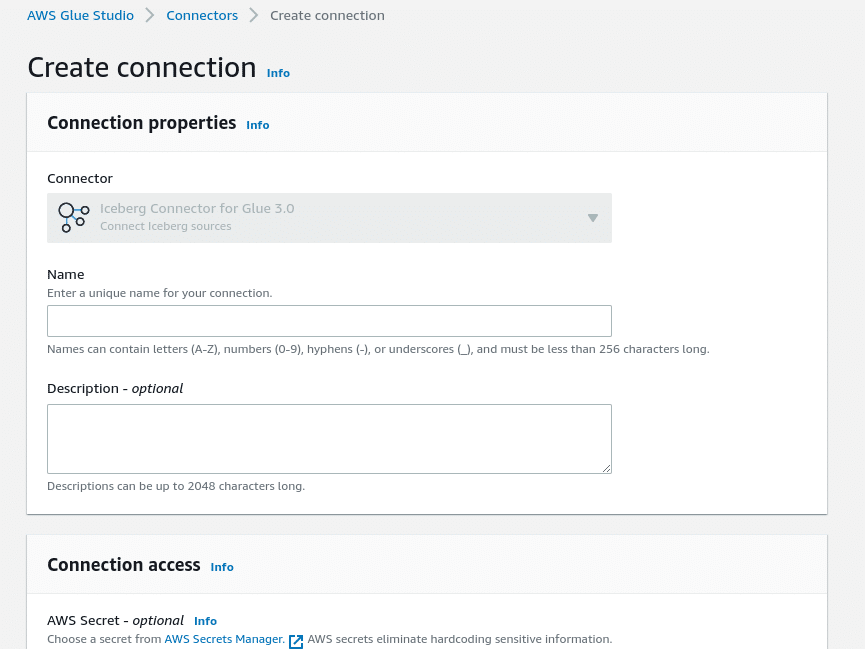Click the Connection properties heading

tap(142, 123)
